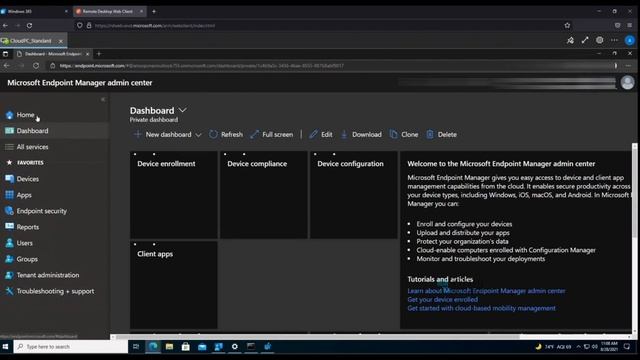Open Mail from the taskbar
Screen dimensions: 640x360
pyautogui.click(x=202, y=347)
